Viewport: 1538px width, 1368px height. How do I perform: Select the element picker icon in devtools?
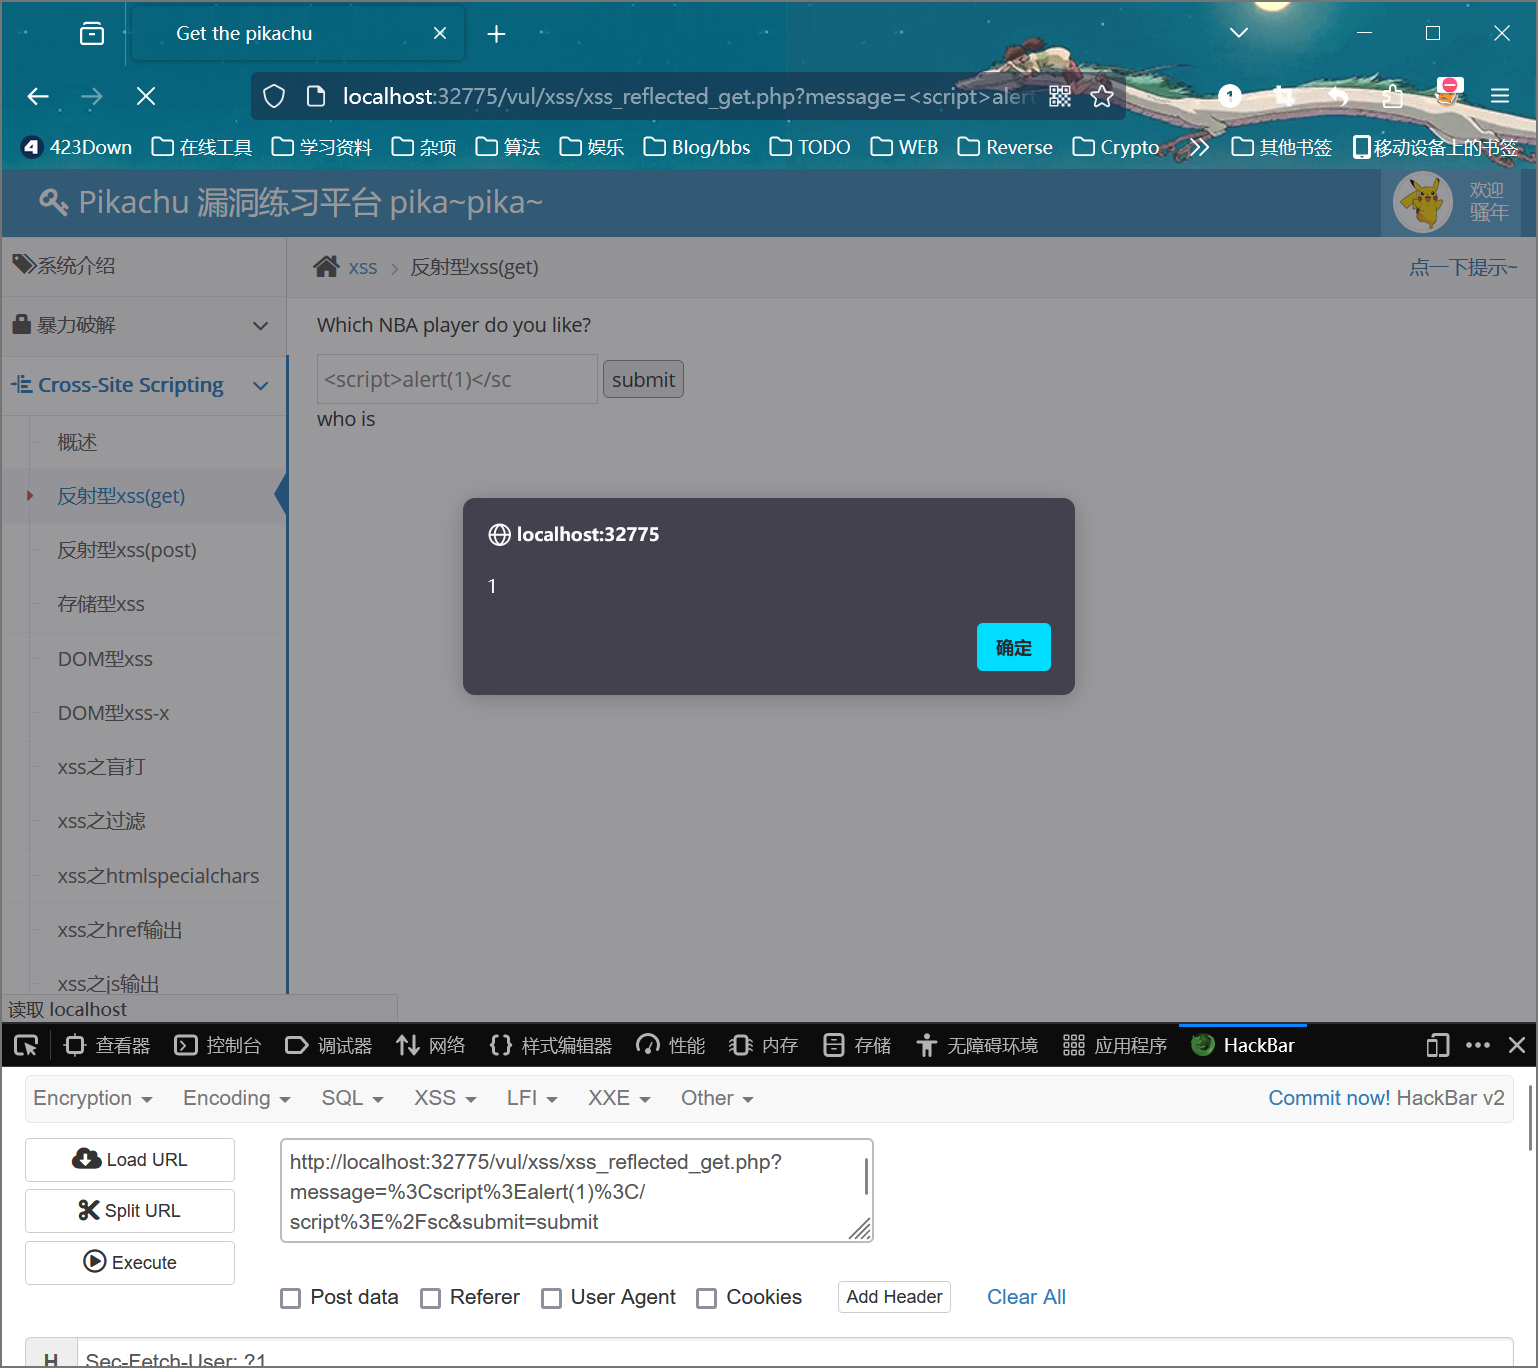click(x=26, y=1045)
